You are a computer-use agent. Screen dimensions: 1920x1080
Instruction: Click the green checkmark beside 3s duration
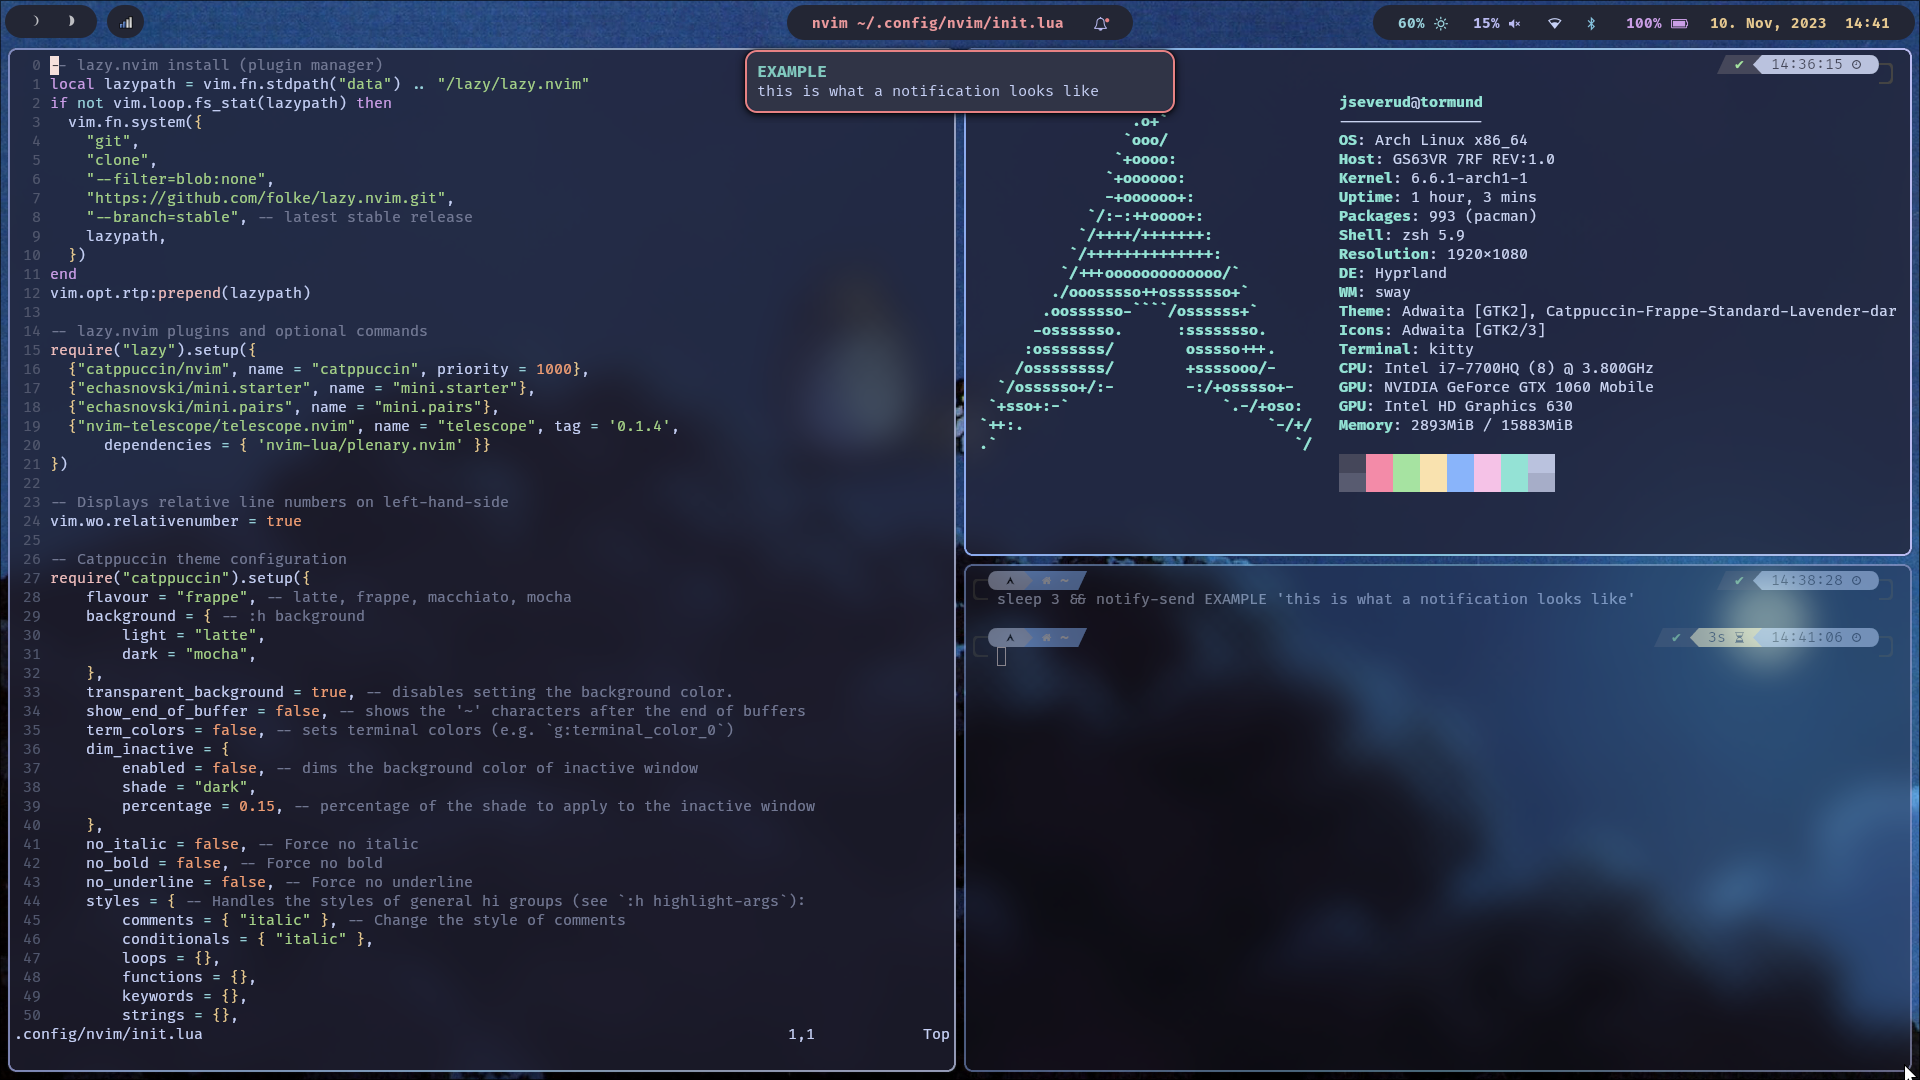tap(1676, 638)
